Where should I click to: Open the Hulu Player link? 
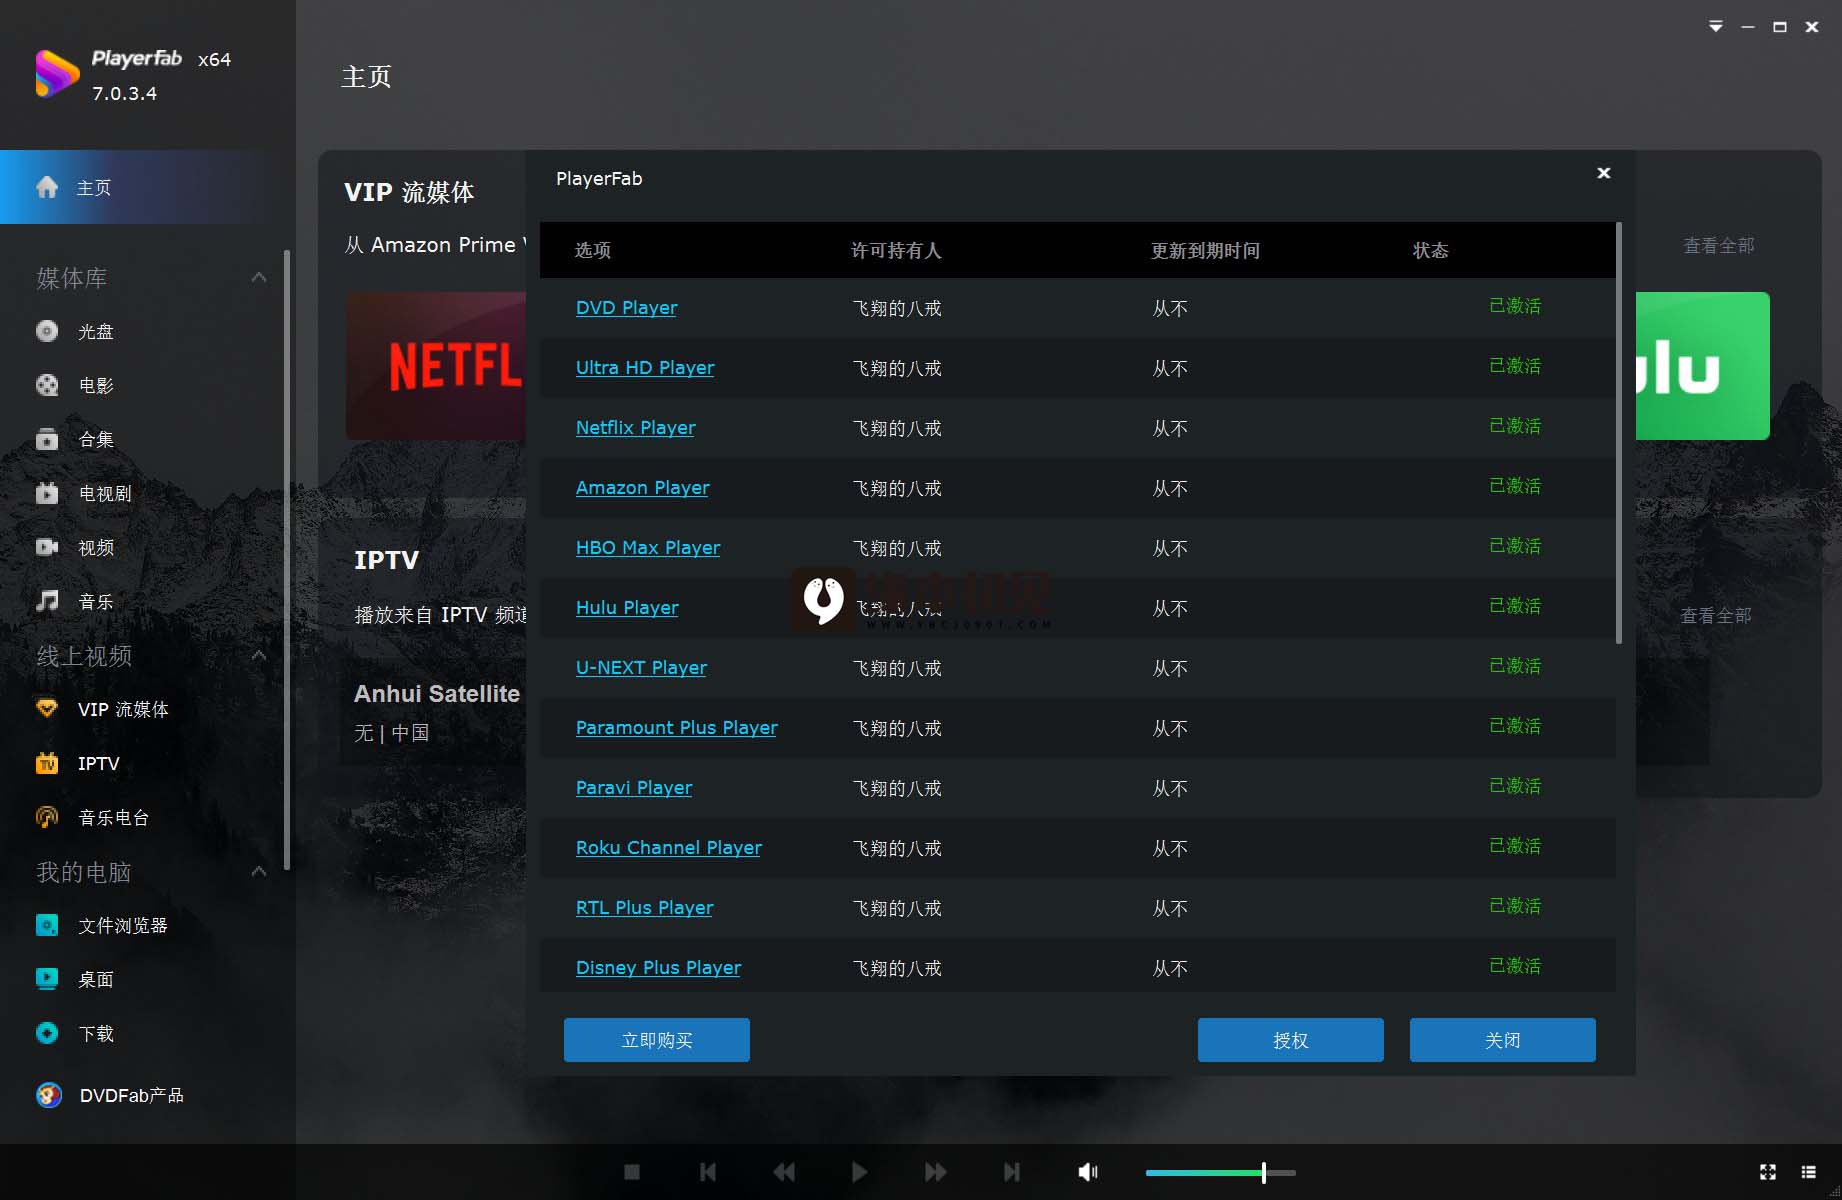click(x=627, y=608)
